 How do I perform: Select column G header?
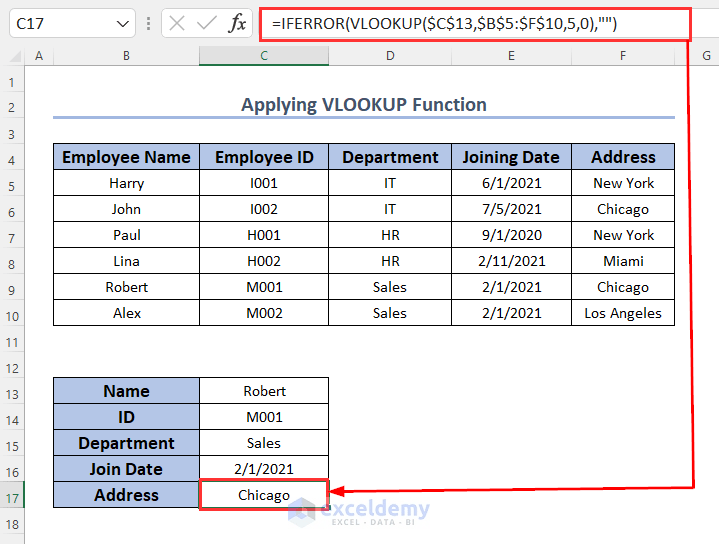click(x=706, y=56)
